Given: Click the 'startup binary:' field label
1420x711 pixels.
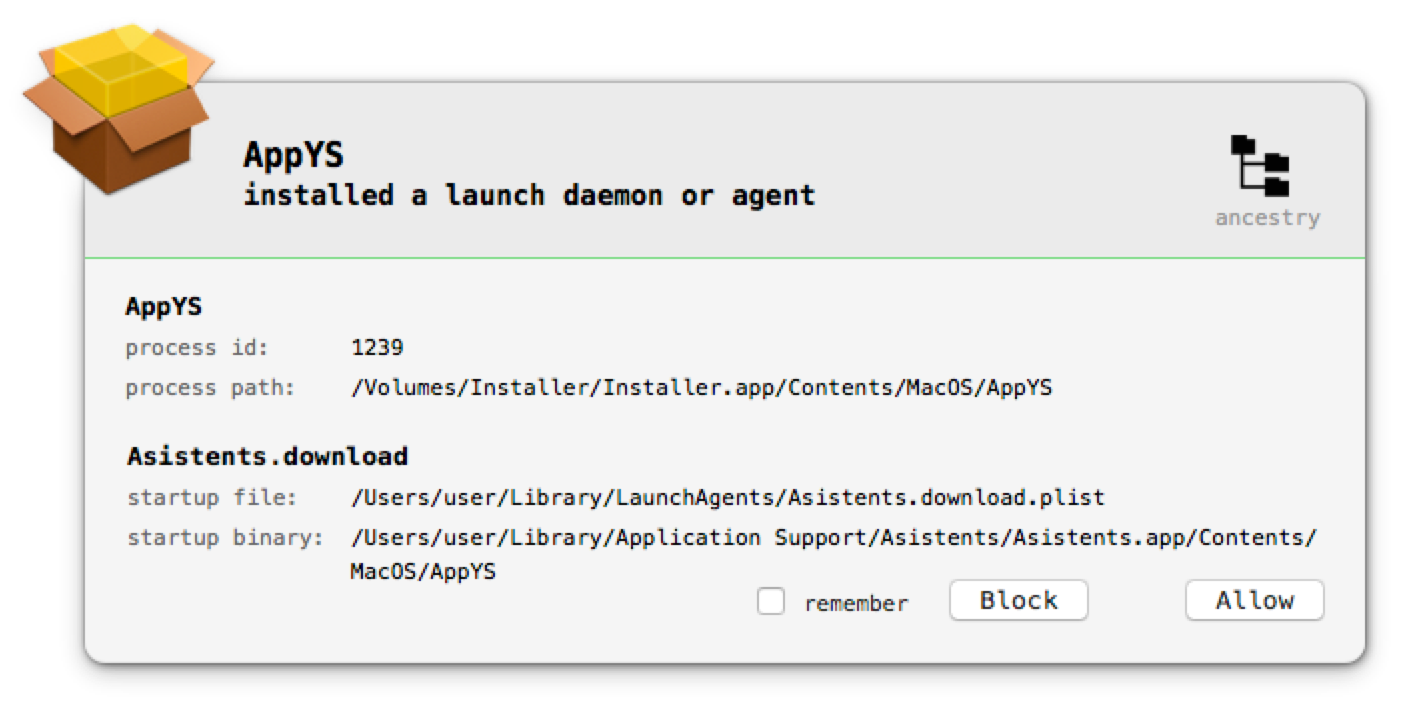Looking at the screenshot, I should coord(225,538).
